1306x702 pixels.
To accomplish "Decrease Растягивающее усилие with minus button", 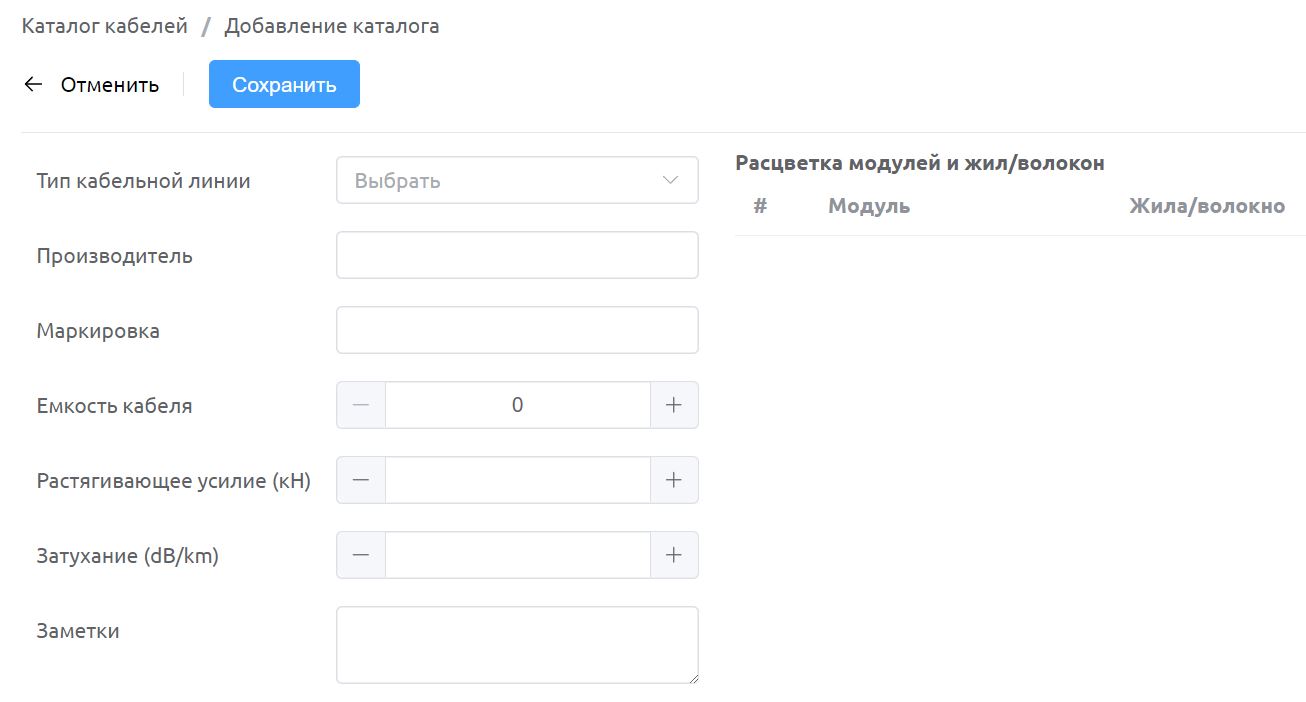I will 361,480.
